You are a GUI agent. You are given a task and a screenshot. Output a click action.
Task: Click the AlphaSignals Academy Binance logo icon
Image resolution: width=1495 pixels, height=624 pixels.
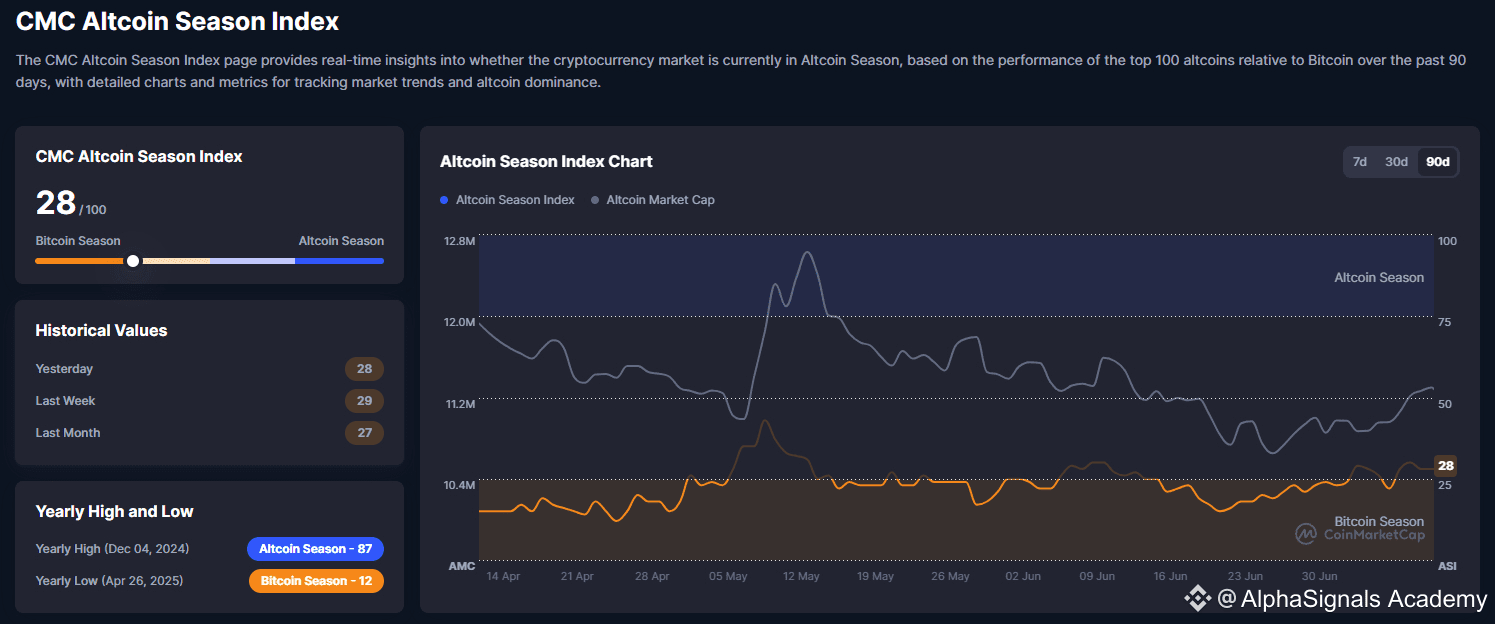click(x=1197, y=599)
